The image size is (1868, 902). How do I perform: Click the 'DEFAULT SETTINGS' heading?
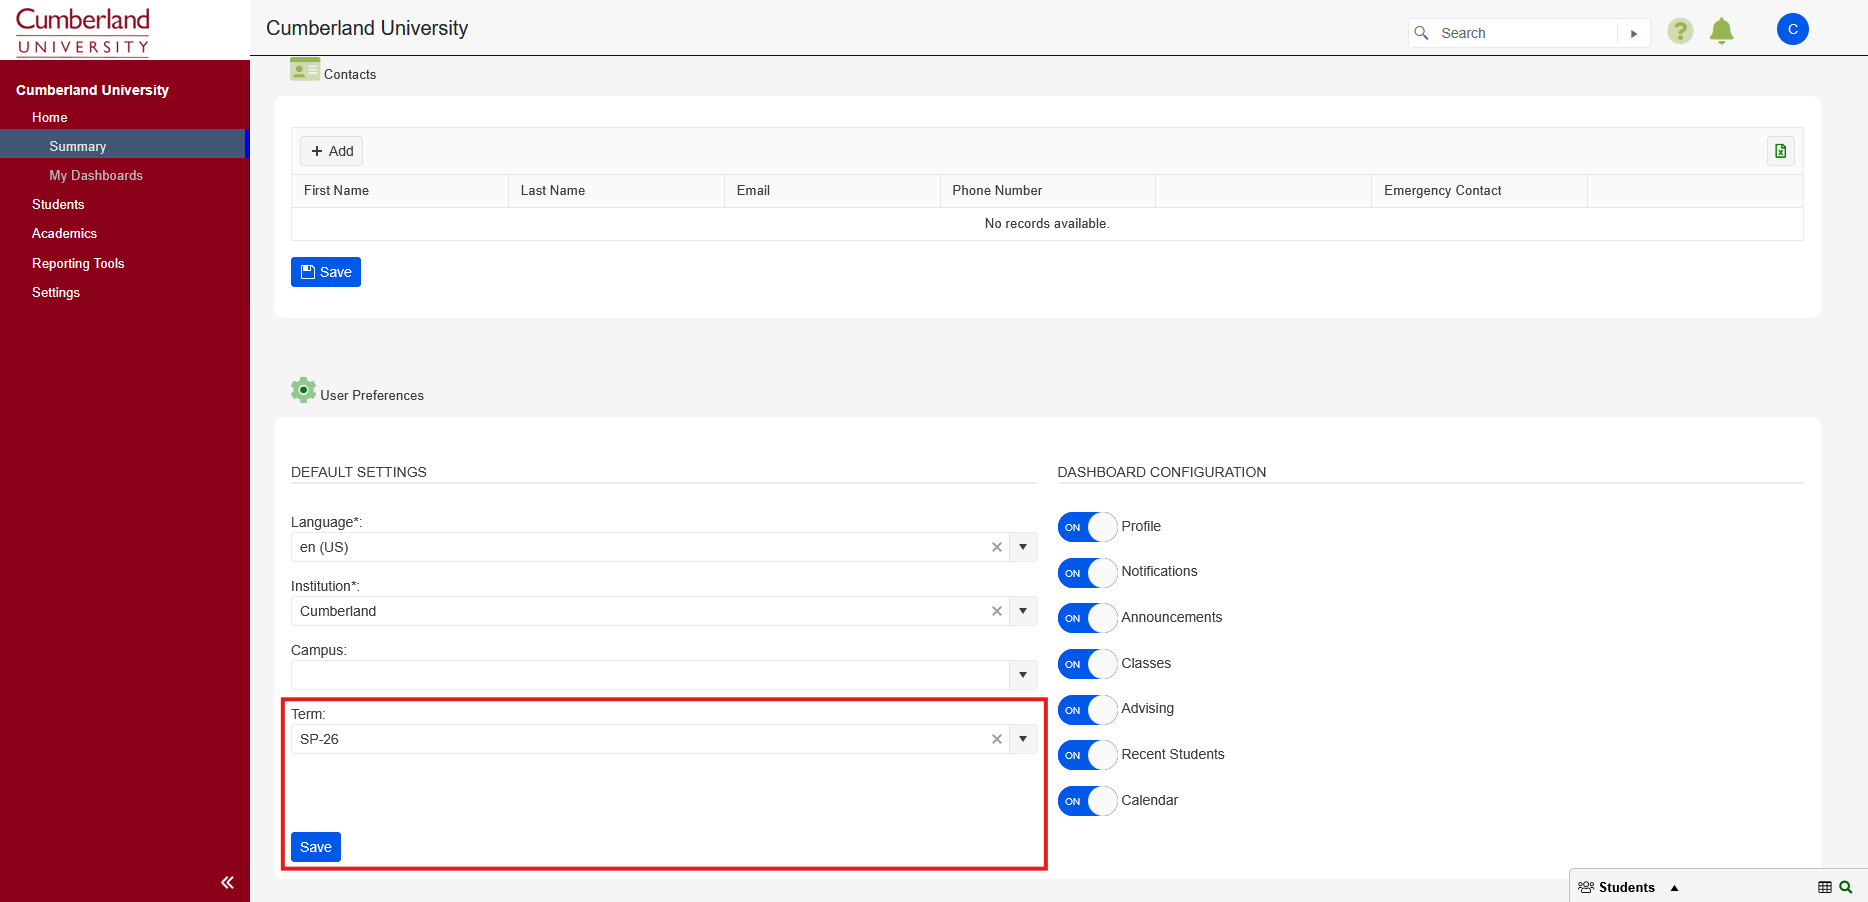coord(359,472)
